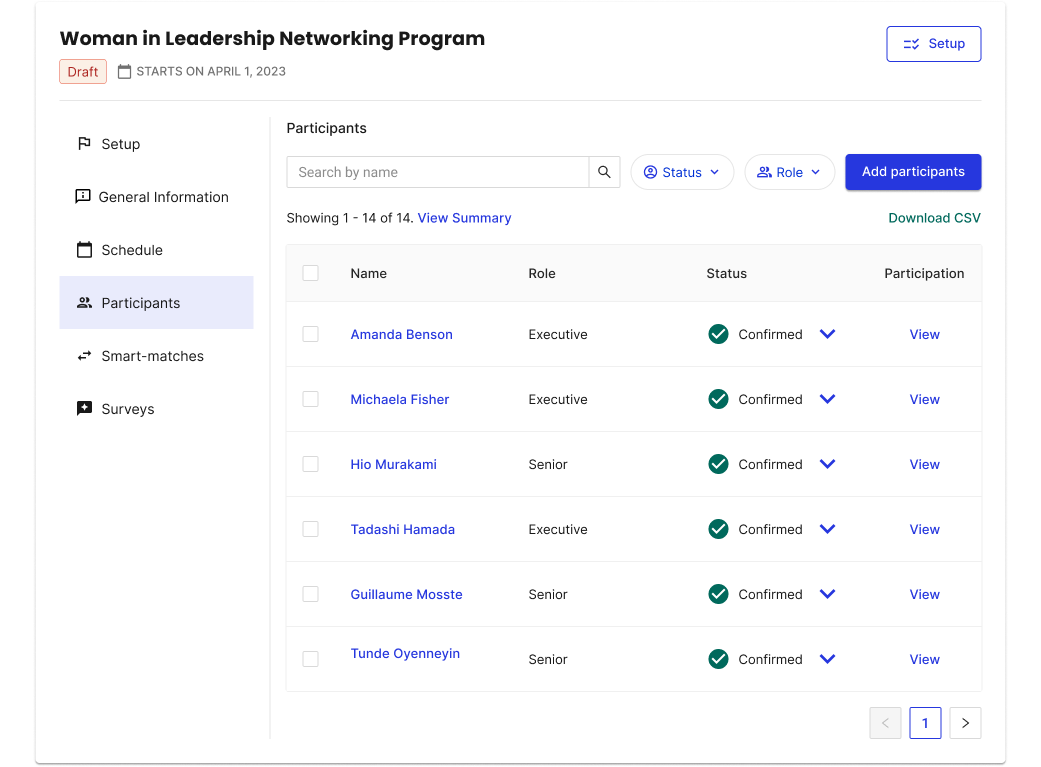This screenshot has width=1041, height=767.
Task: Click the green check icon for Tadashi Hamada
Action: click(718, 529)
